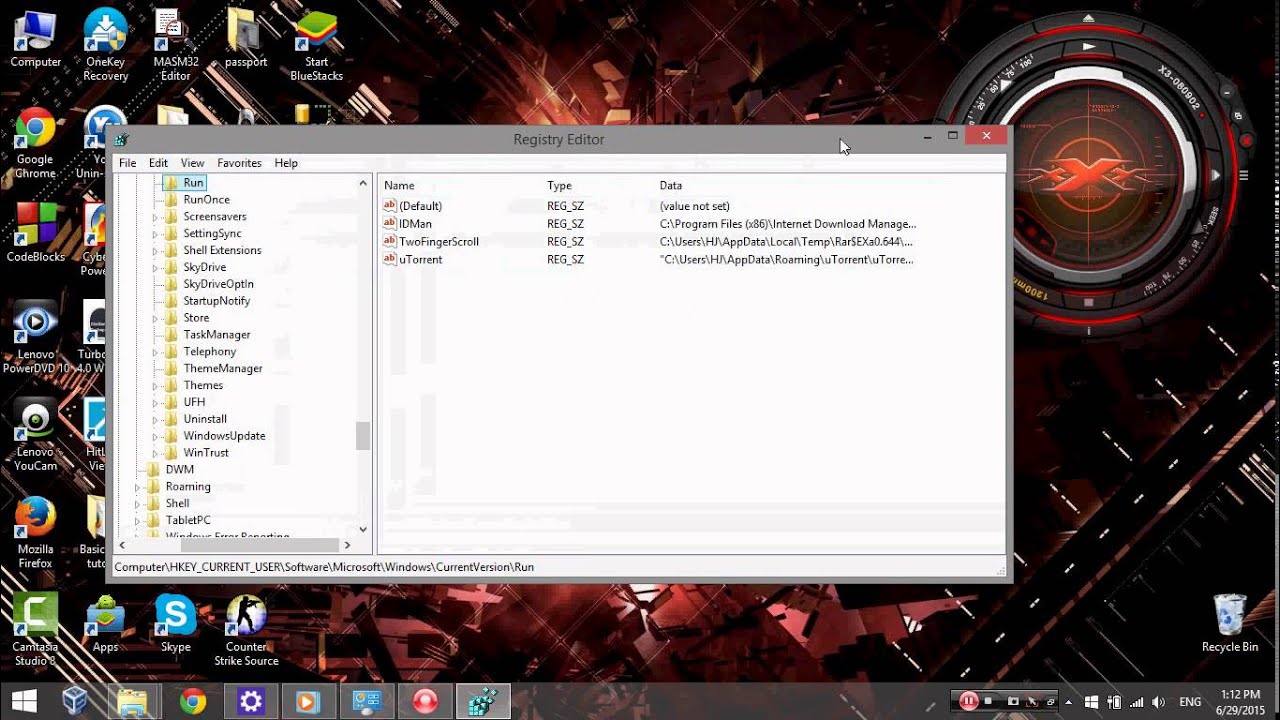Click the uTorrent value string icon
The width and height of the screenshot is (1280, 720).
390,259
